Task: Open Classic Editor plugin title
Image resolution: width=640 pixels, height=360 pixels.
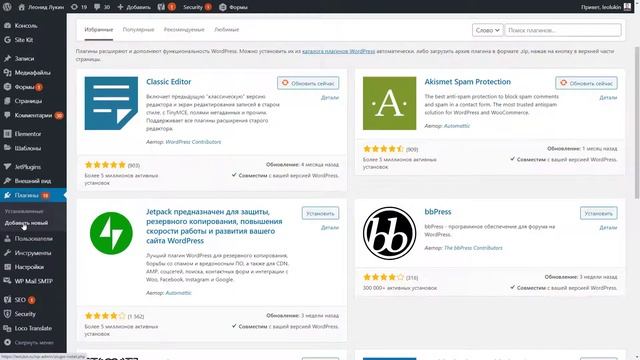Action: click(169, 82)
